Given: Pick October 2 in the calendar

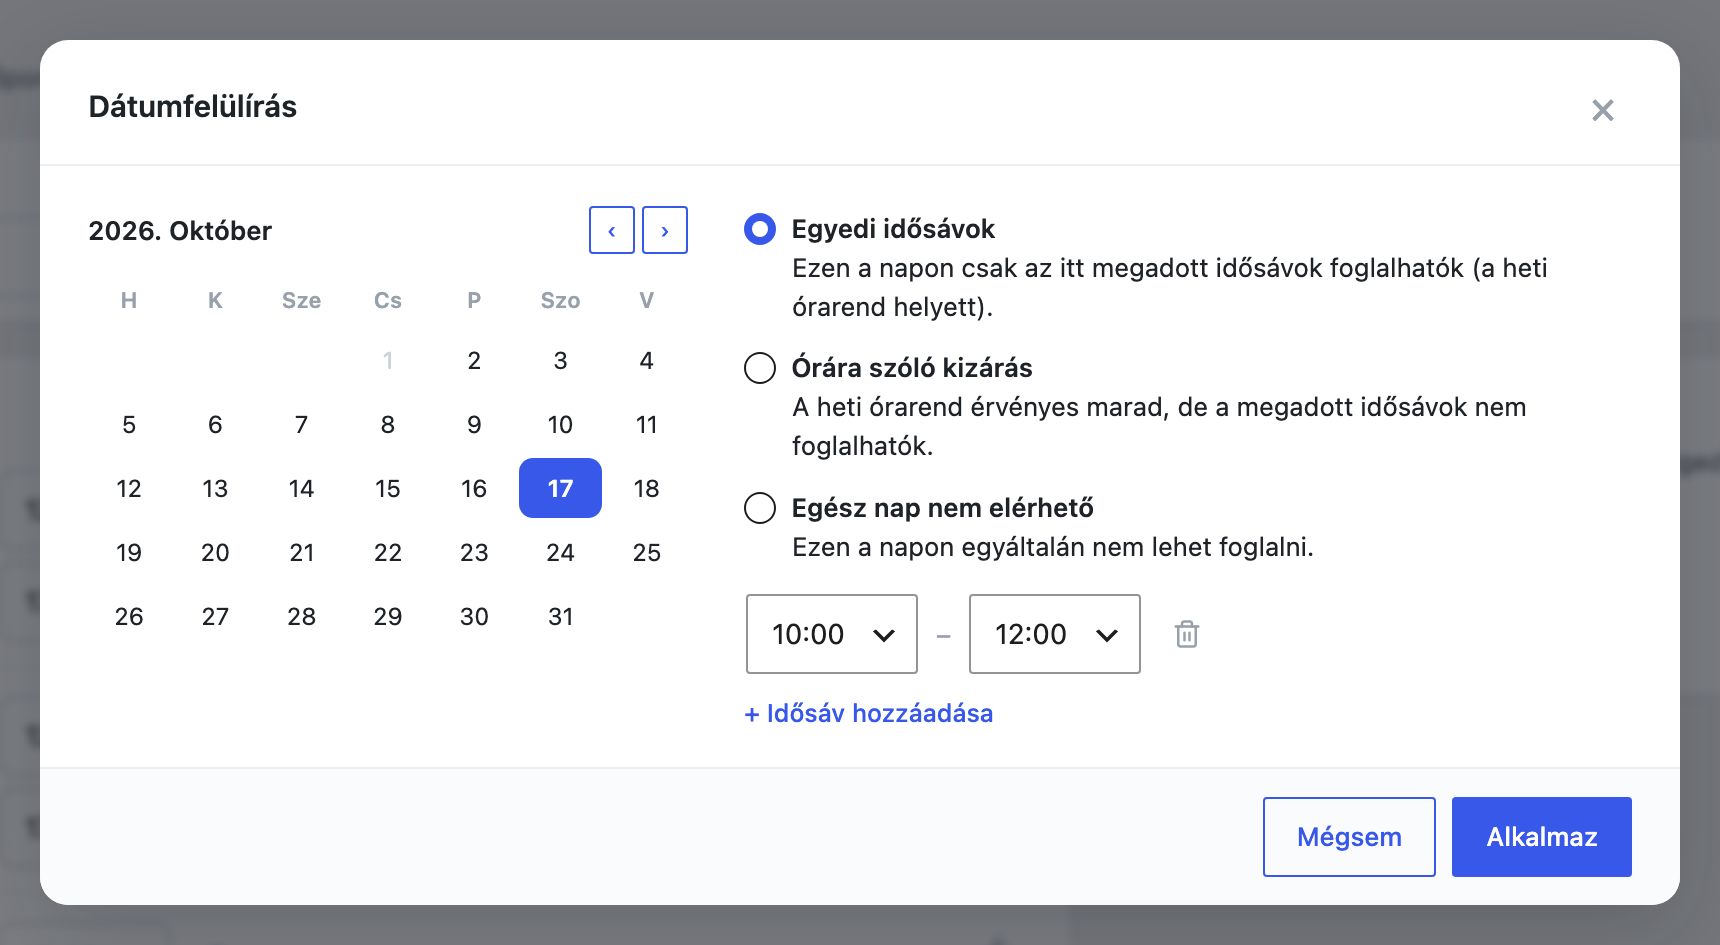Looking at the screenshot, I should (474, 360).
